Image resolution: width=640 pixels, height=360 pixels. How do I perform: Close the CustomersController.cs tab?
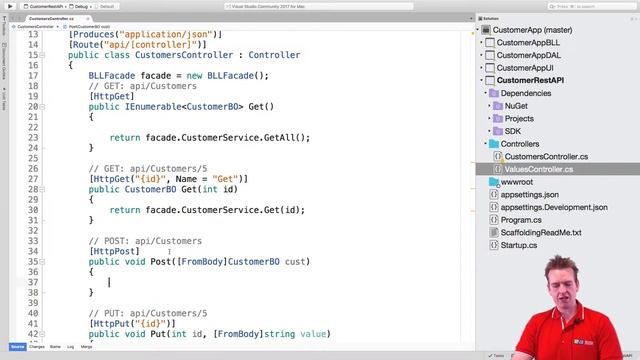coord(87,19)
